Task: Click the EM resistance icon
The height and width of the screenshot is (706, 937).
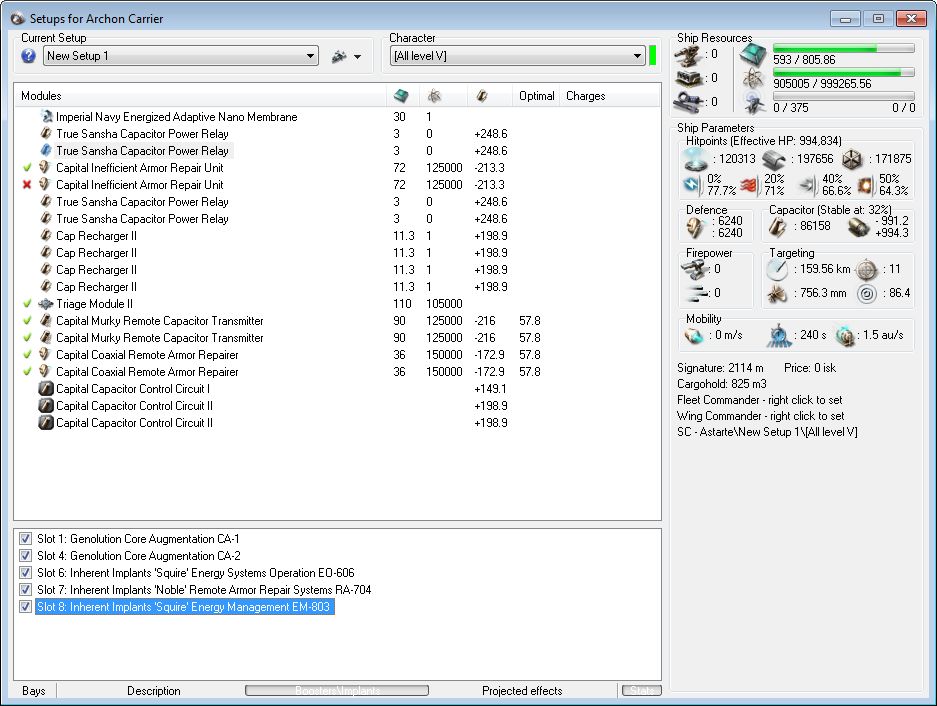Action: click(x=691, y=185)
